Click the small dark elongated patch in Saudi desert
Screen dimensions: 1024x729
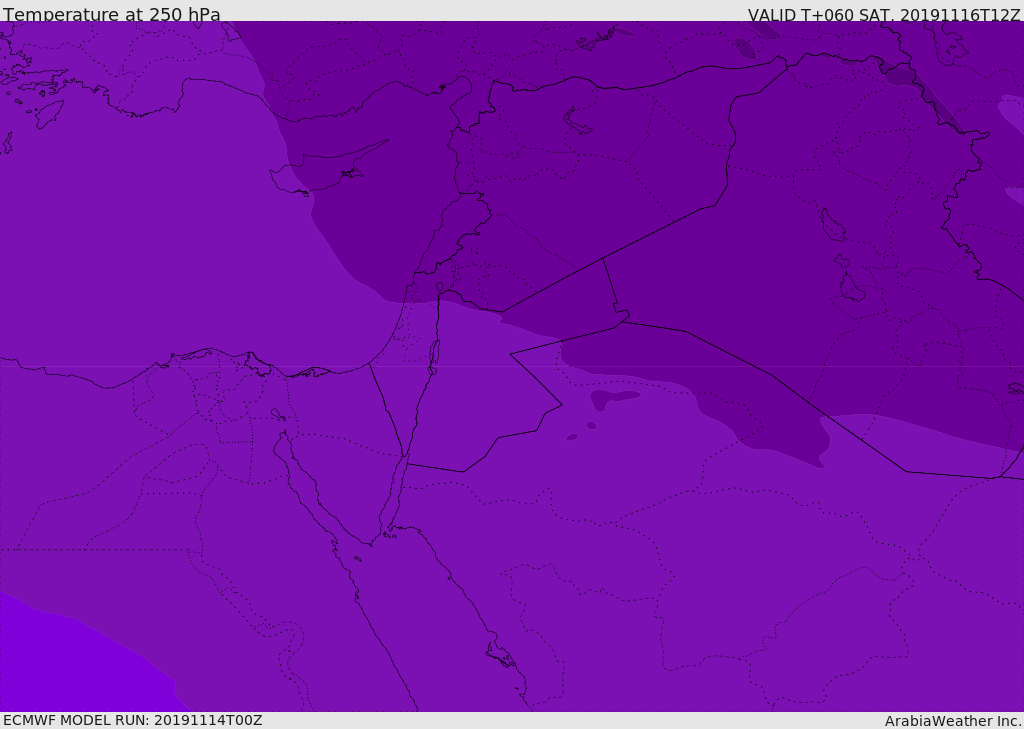pyautogui.click(x=614, y=398)
